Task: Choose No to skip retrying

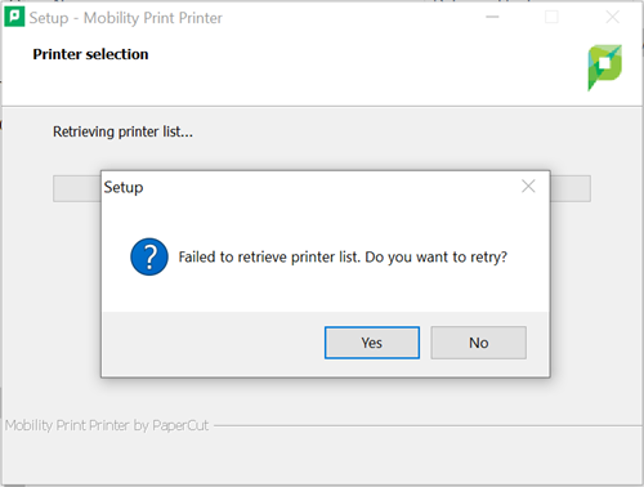Action: click(x=478, y=342)
